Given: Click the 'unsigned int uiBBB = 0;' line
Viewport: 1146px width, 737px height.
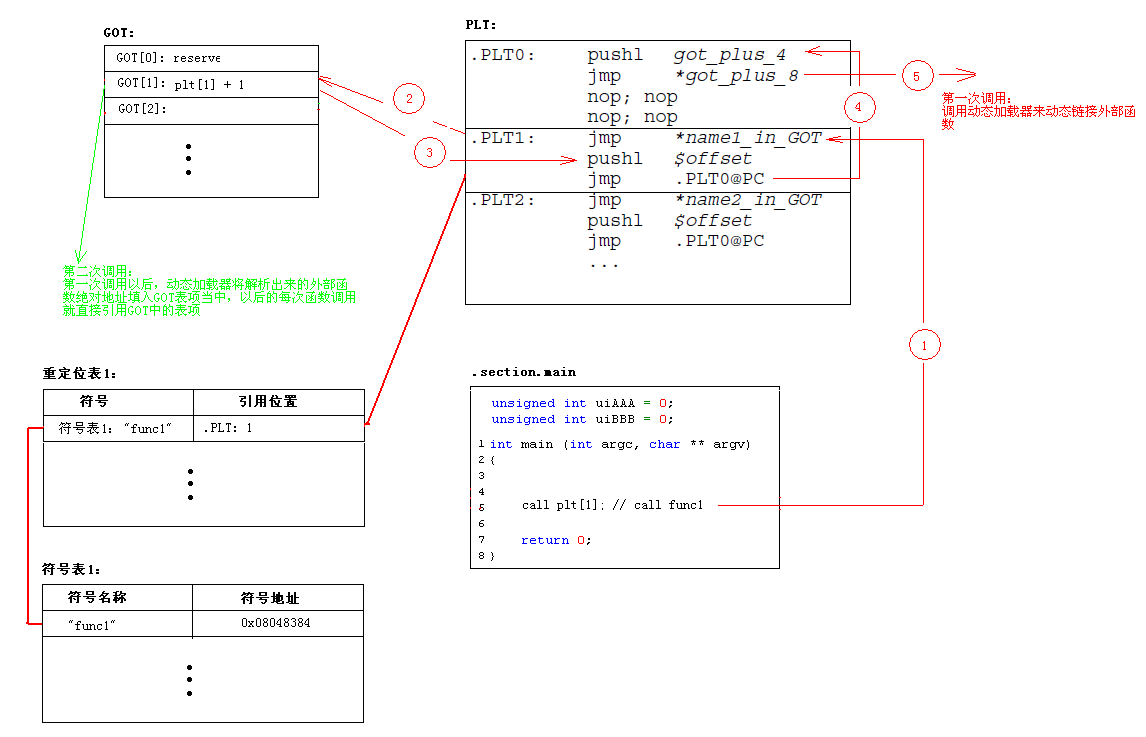Looking at the screenshot, I should click(583, 420).
